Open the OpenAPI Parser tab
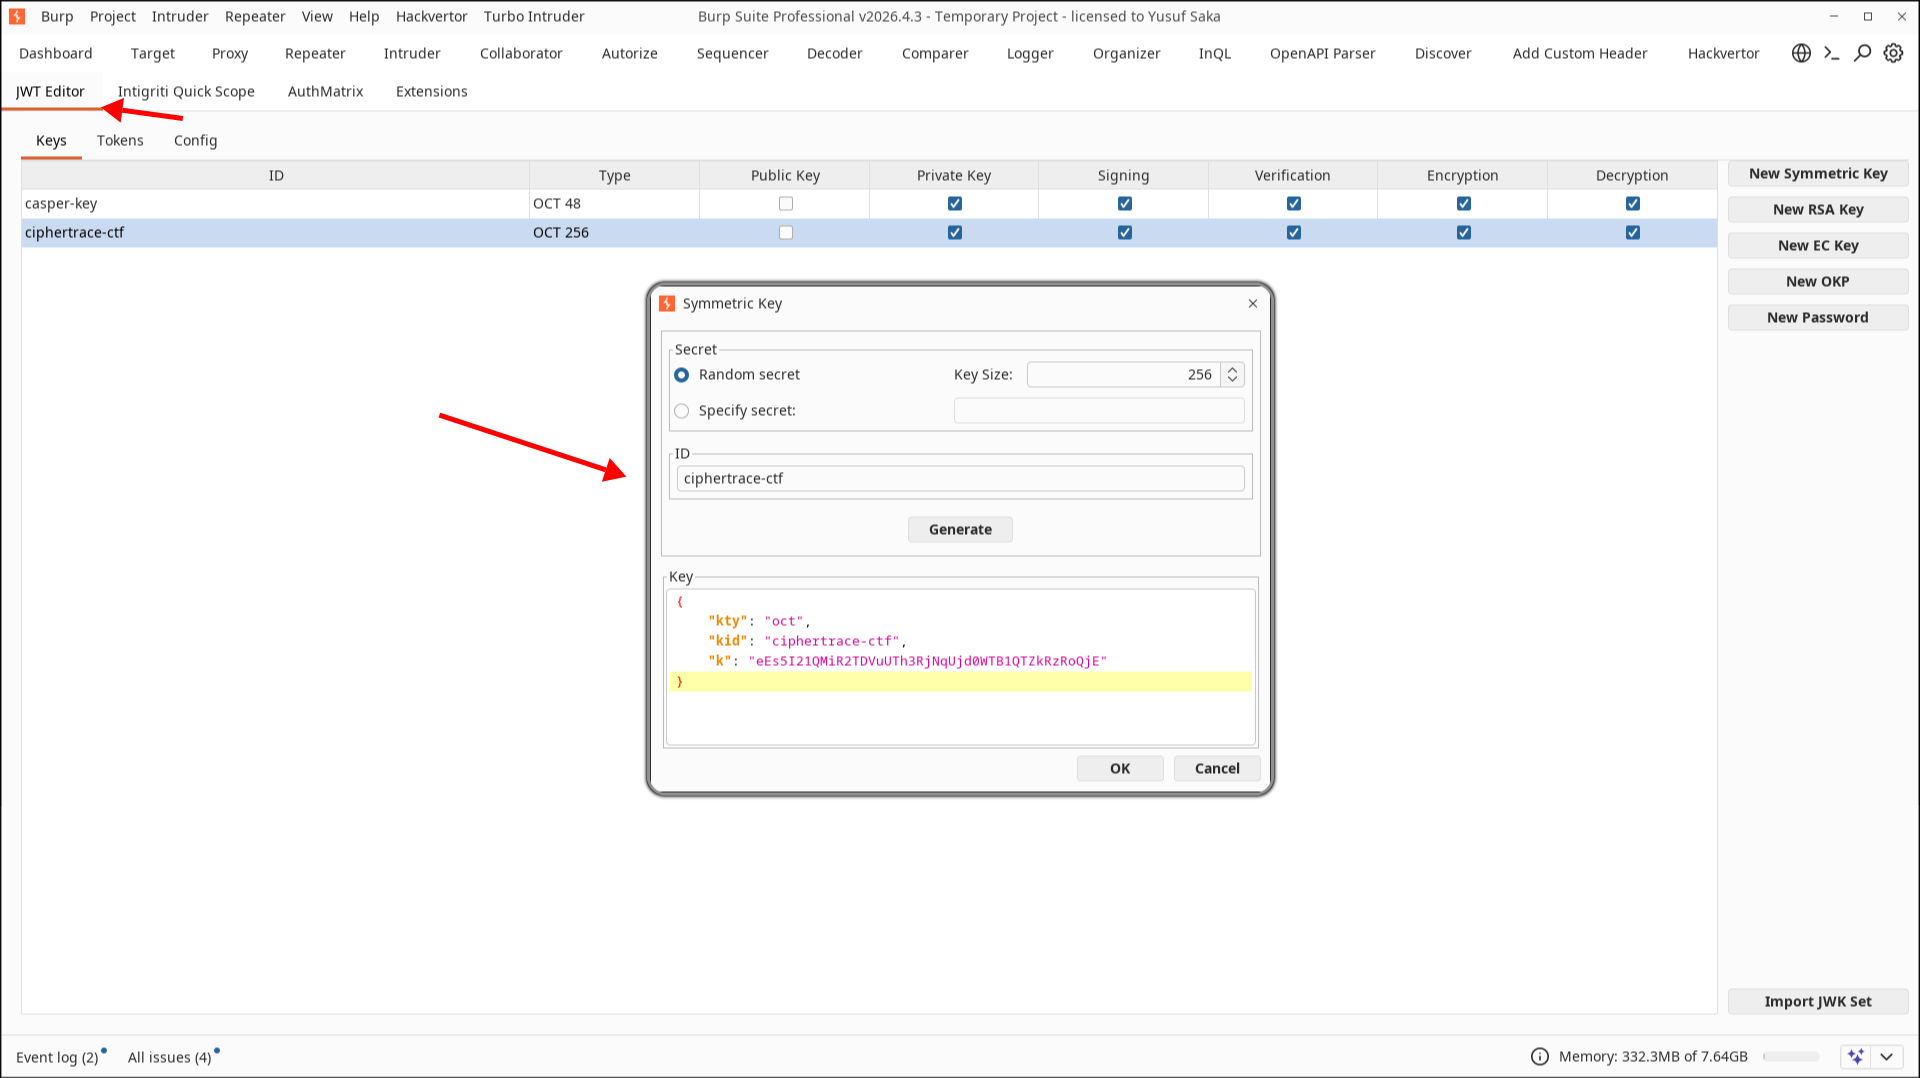 (1322, 53)
